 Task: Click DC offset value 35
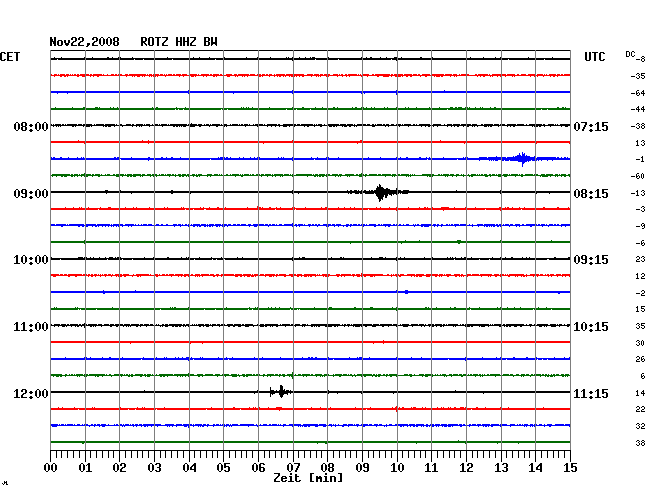click(640, 326)
